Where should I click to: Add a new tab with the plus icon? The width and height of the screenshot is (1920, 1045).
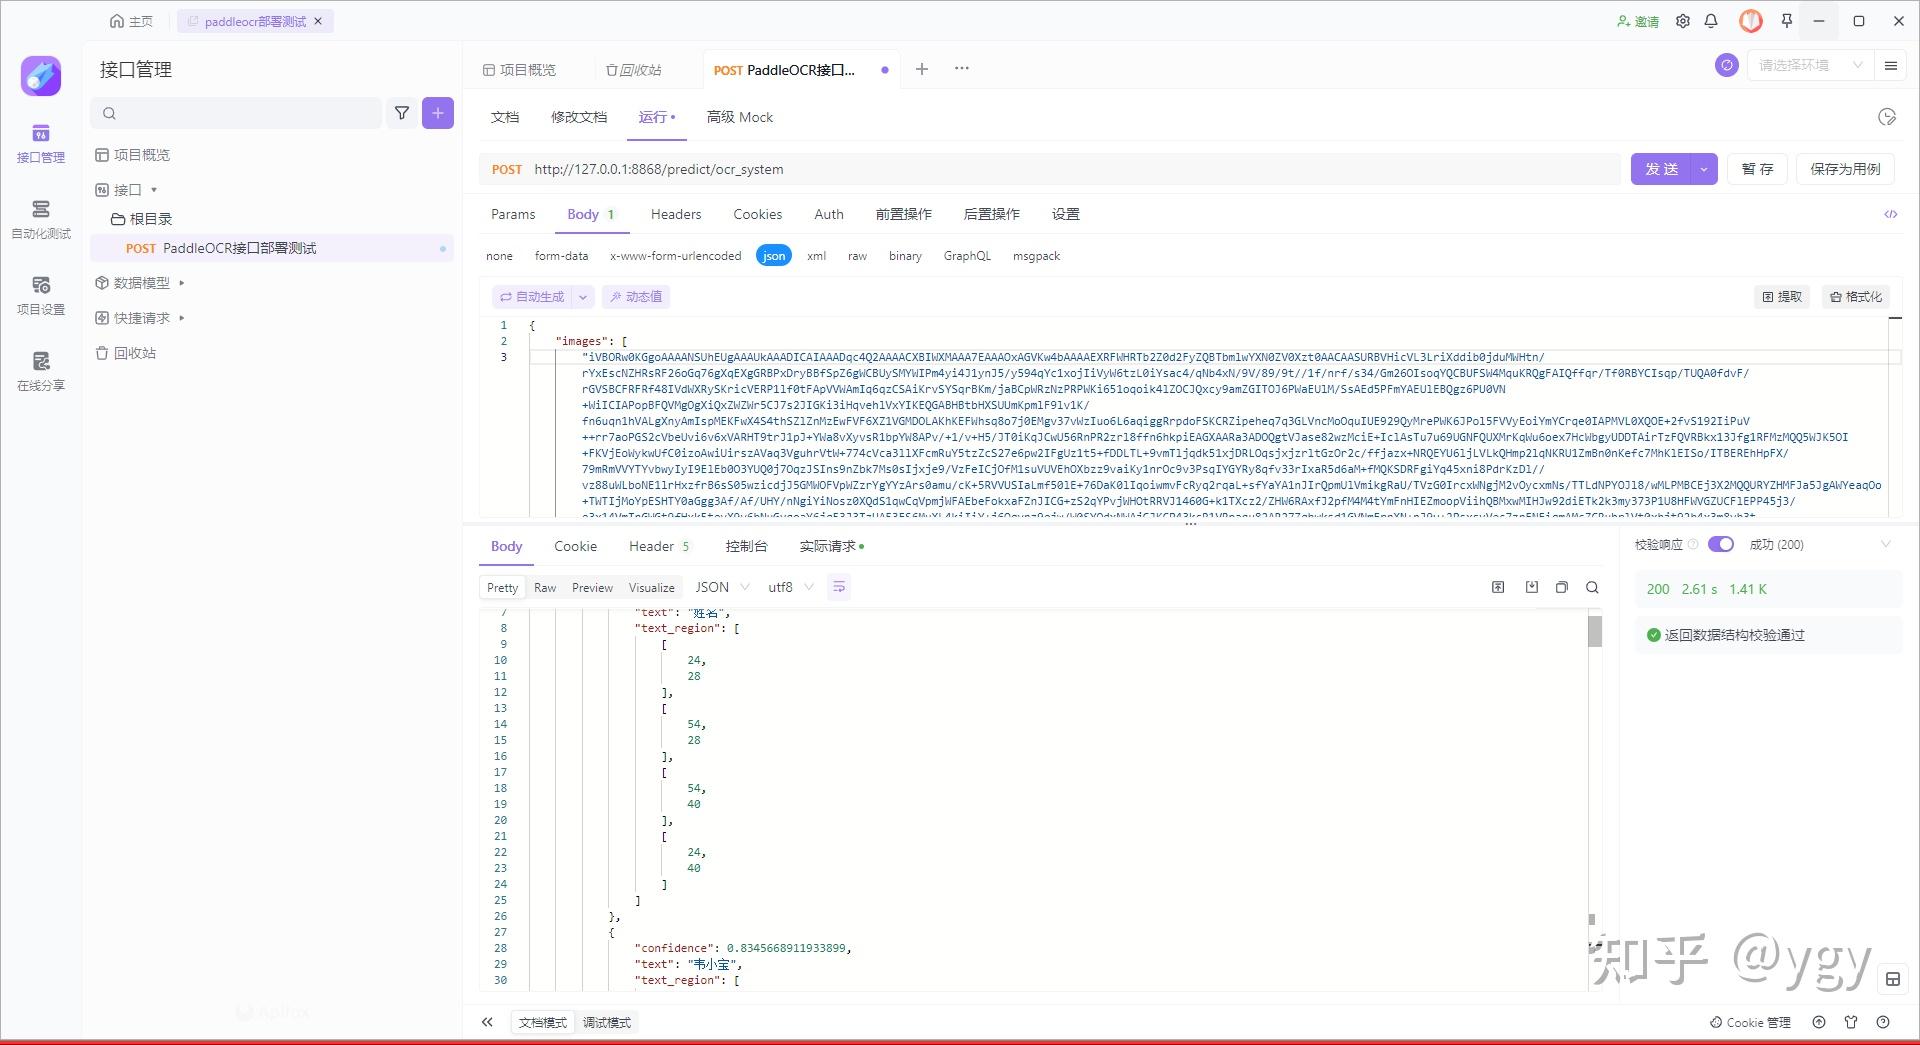click(x=922, y=69)
